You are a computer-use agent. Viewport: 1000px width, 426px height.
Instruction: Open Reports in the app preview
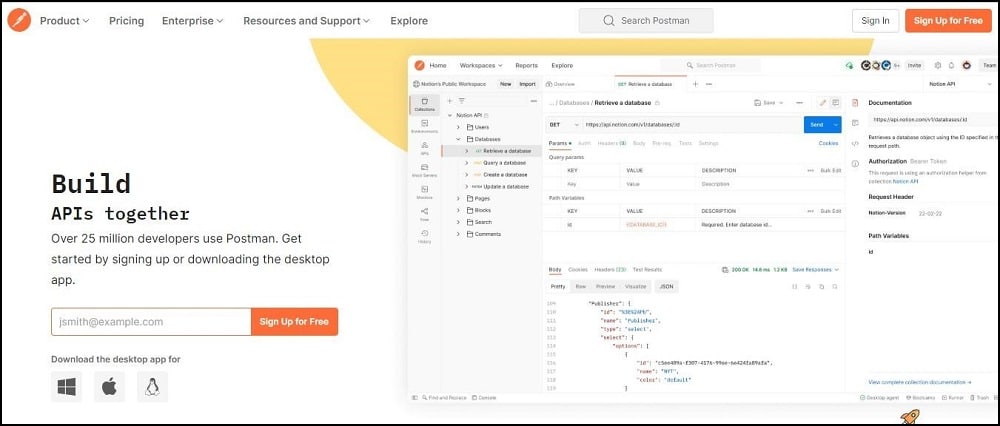point(526,65)
